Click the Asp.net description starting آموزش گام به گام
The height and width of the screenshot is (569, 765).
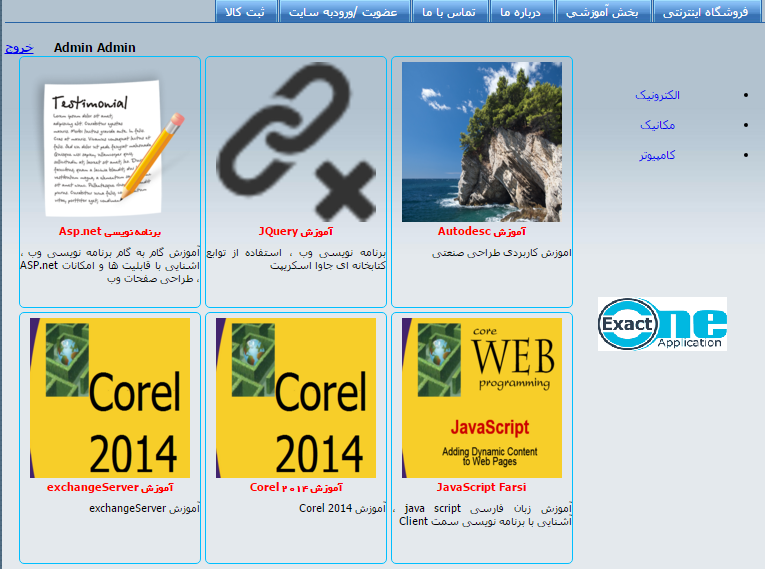click(x=110, y=266)
